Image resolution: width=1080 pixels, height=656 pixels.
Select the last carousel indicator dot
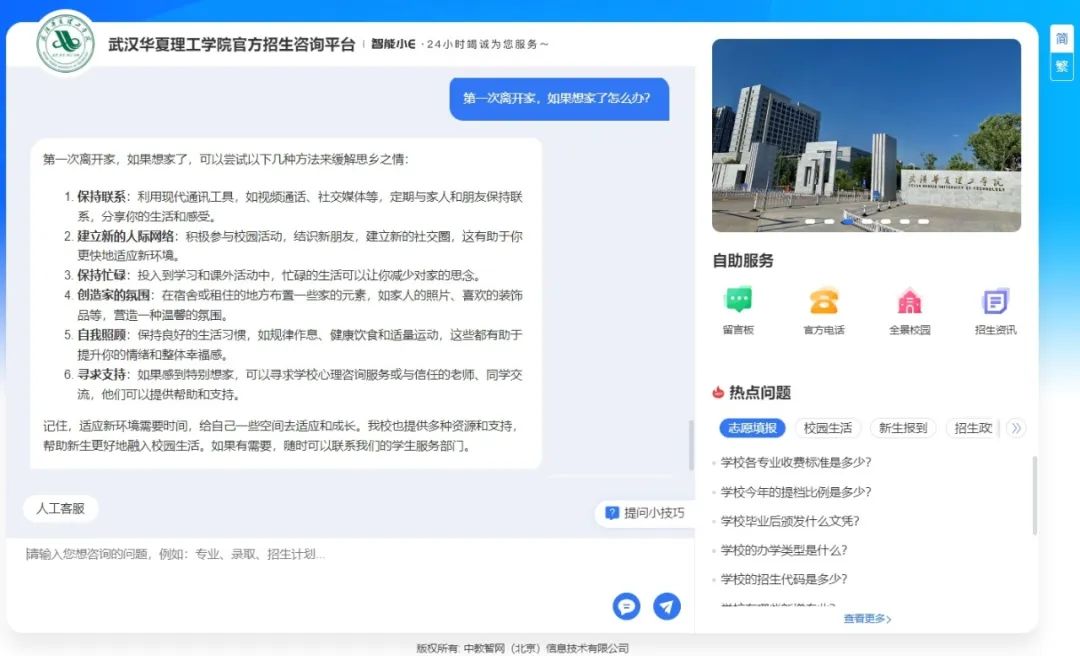tap(923, 221)
